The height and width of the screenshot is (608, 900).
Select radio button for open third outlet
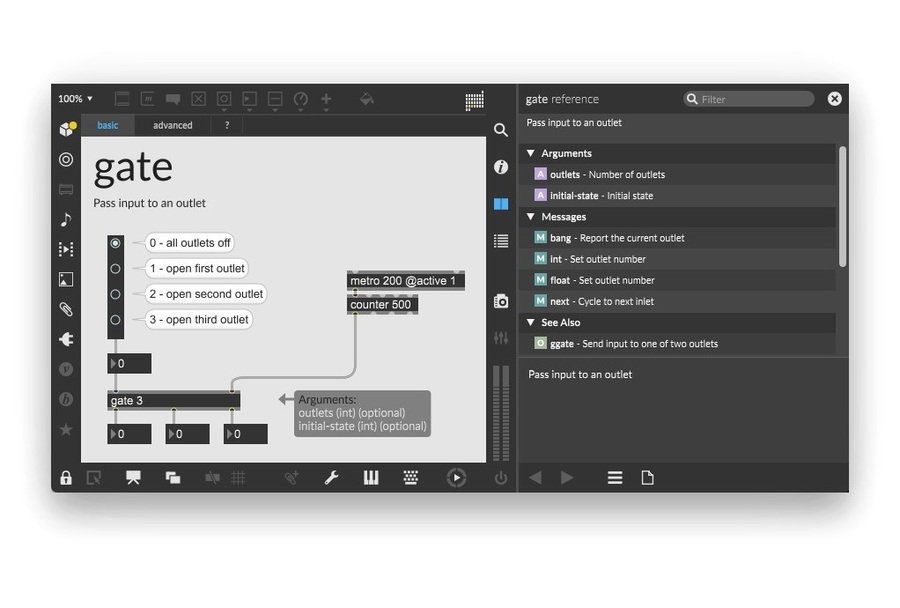click(116, 320)
